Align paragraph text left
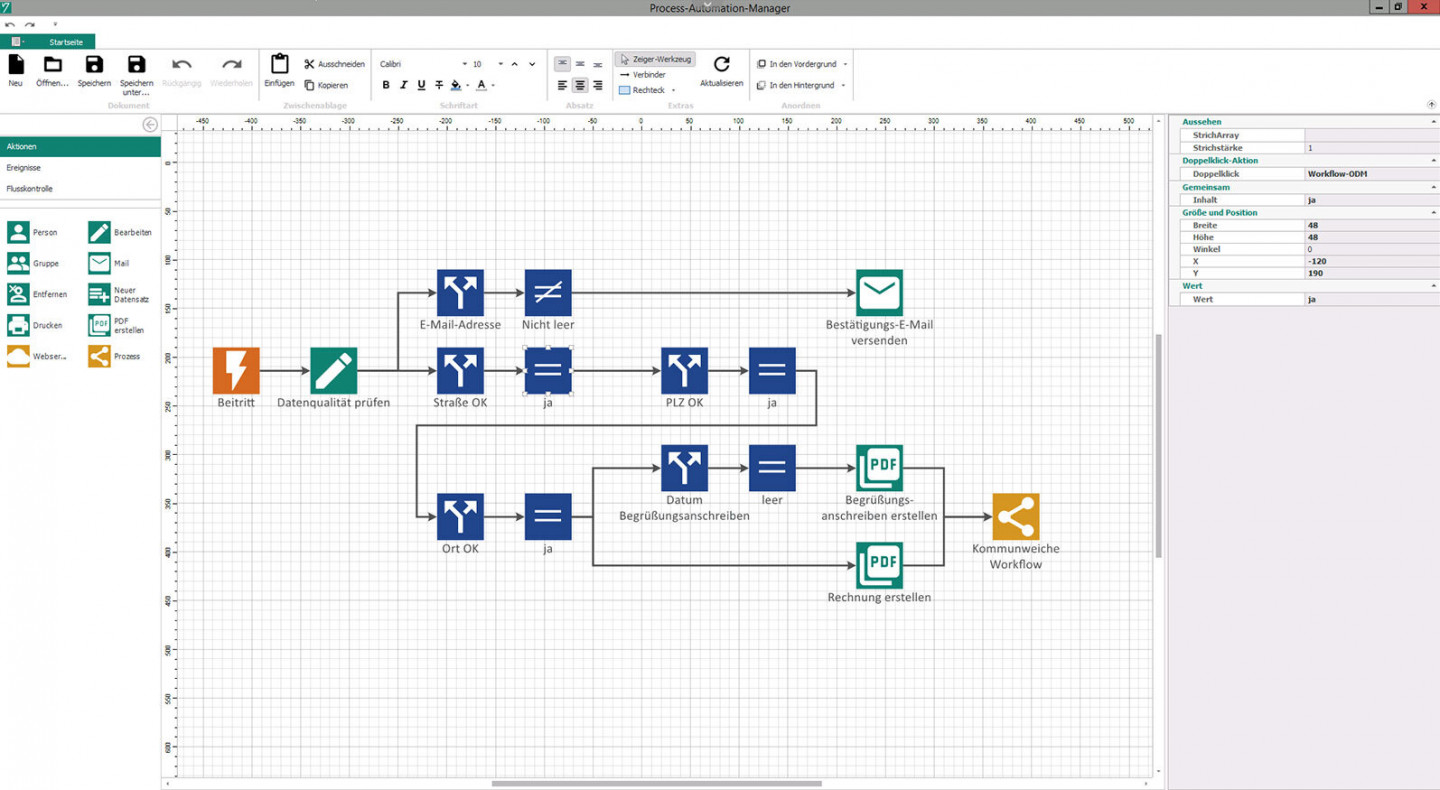The height and width of the screenshot is (790, 1440). 562,85
